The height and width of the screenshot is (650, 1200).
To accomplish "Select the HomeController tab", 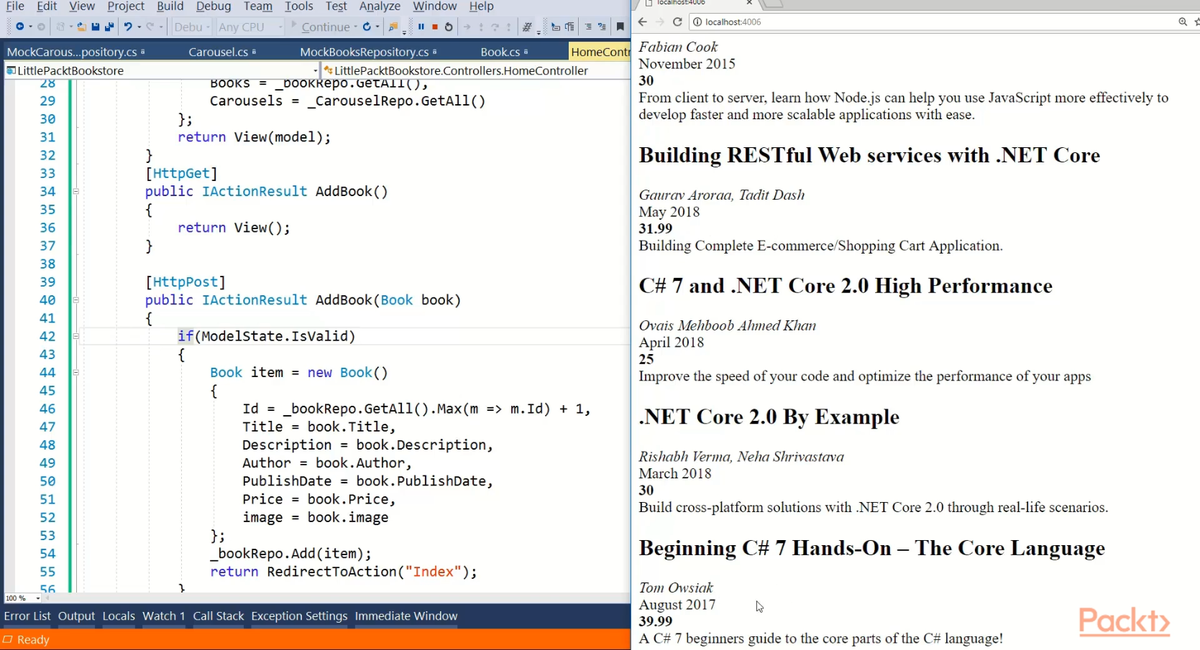I will [599, 52].
